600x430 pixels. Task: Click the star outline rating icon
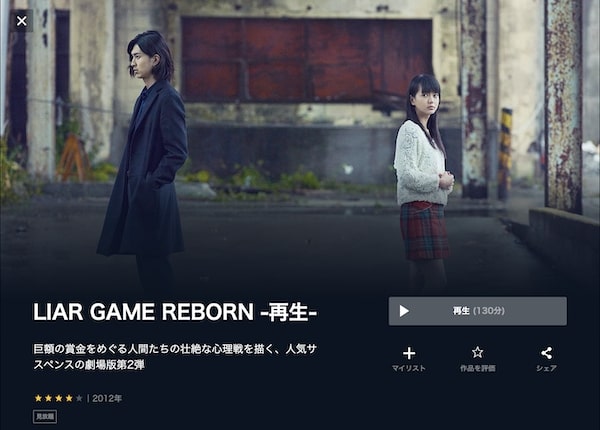[477, 352]
